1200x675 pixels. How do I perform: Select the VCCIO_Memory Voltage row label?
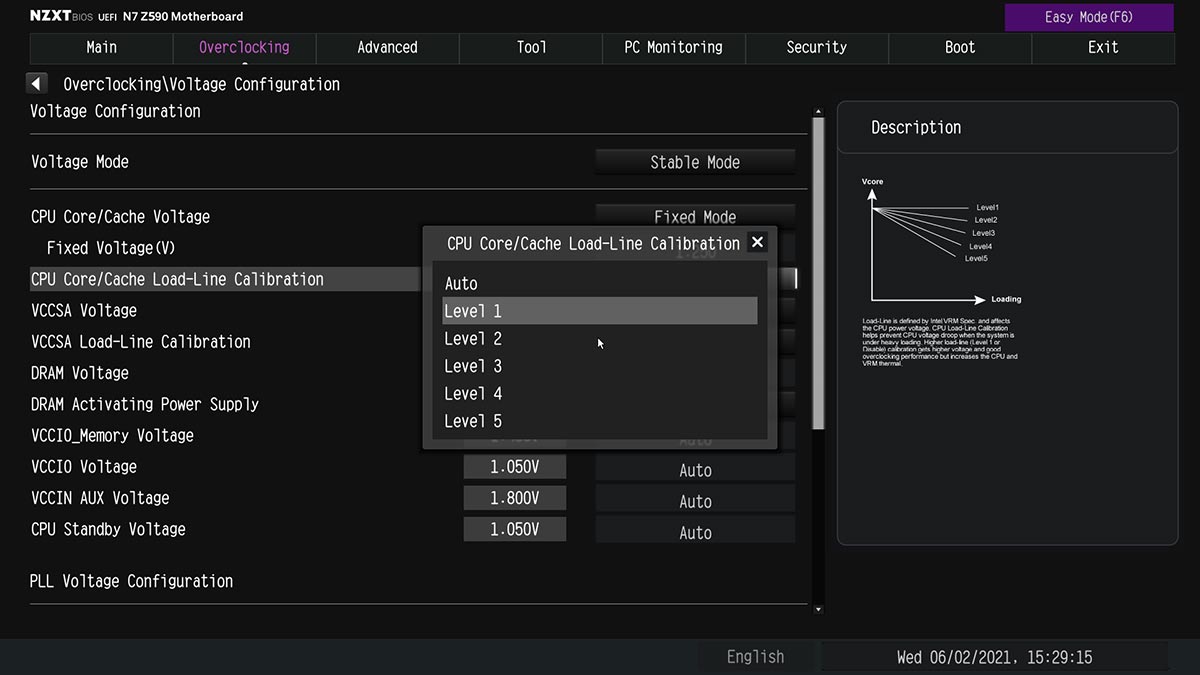click(x=112, y=435)
